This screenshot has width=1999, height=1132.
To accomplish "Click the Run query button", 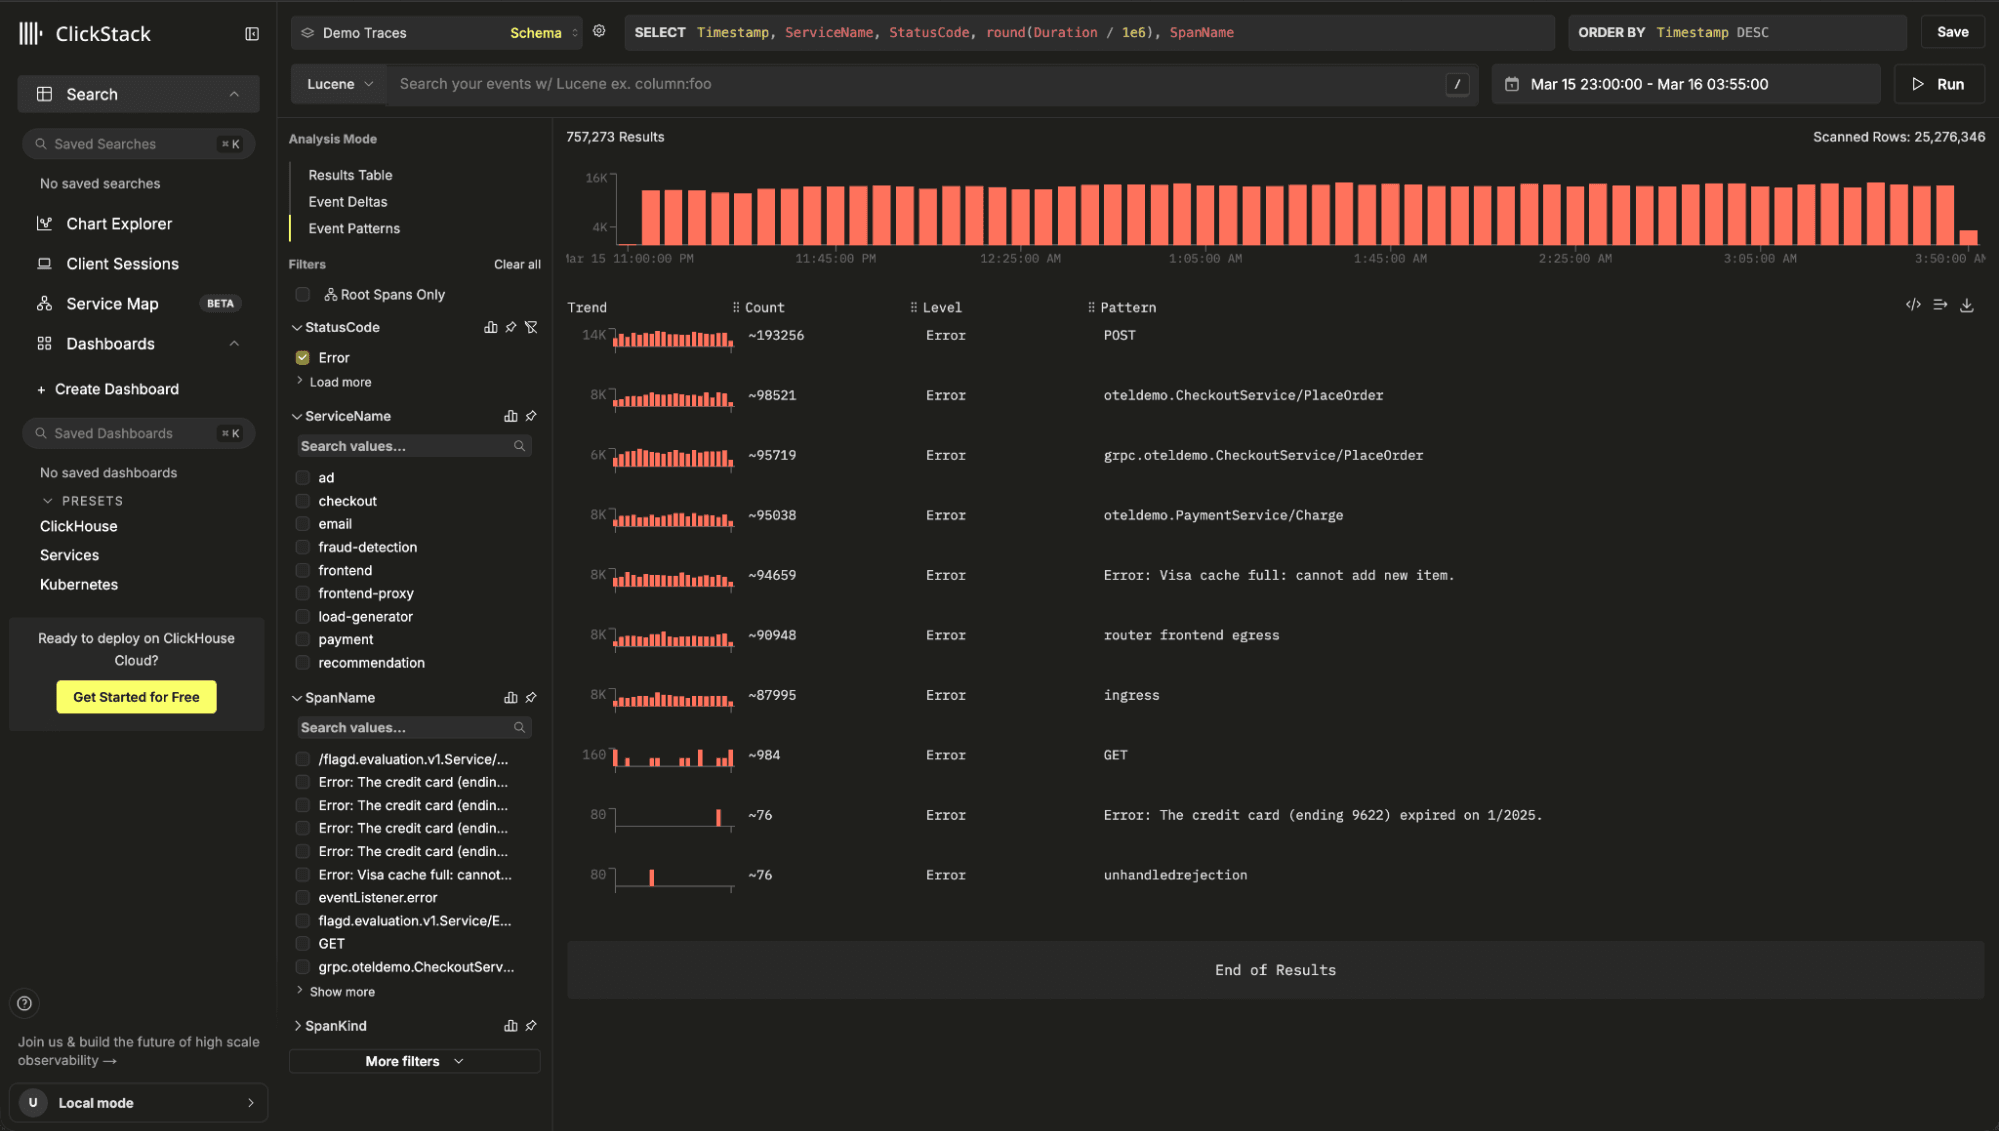I will [x=1938, y=85].
